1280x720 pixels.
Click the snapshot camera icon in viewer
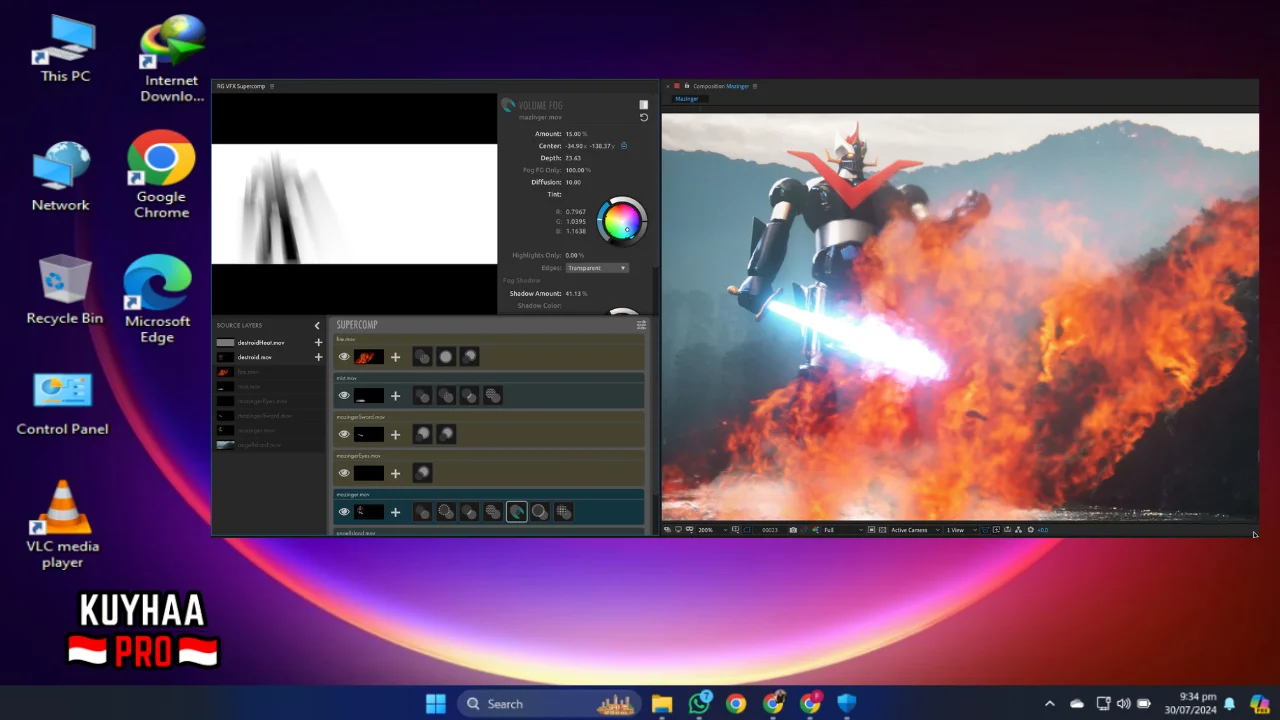click(x=793, y=530)
